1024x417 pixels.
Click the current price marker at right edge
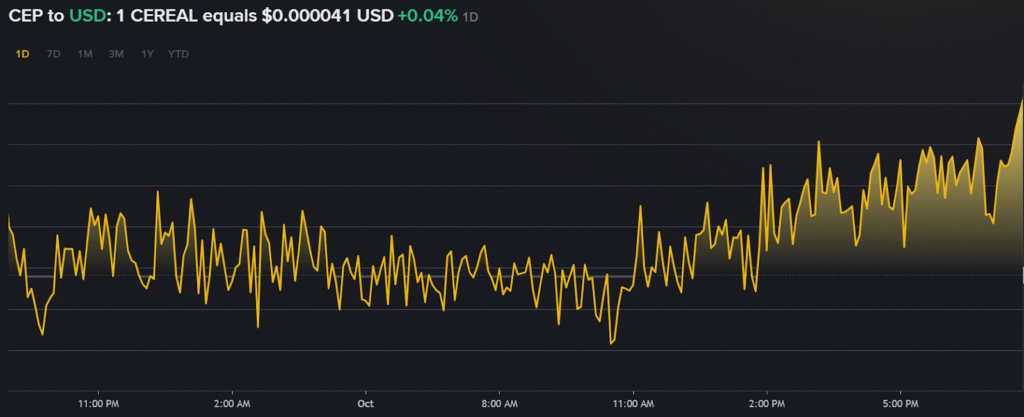coord(1020,273)
